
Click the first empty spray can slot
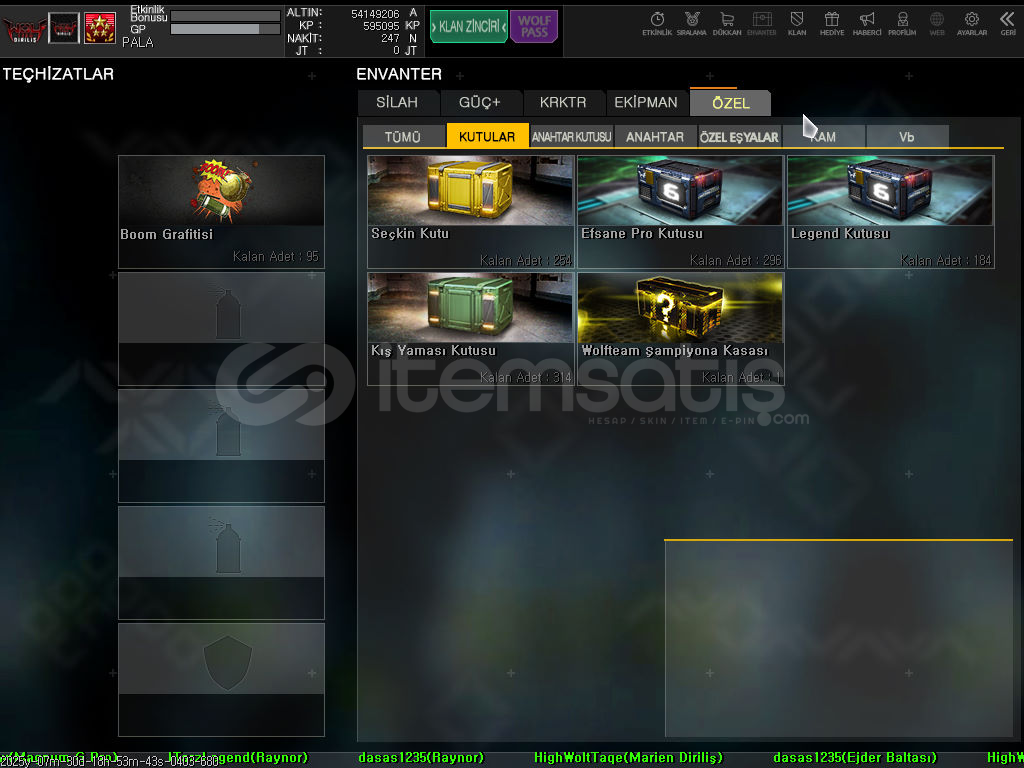click(x=221, y=328)
